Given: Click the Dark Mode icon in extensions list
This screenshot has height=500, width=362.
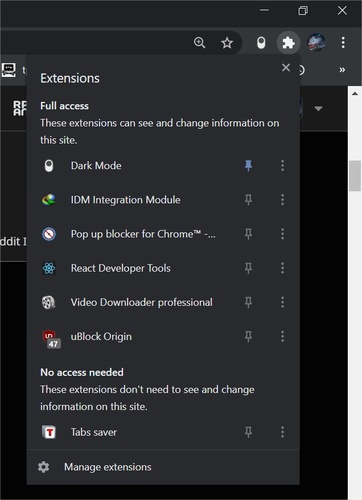Looking at the screenshot, I should 49,166.
